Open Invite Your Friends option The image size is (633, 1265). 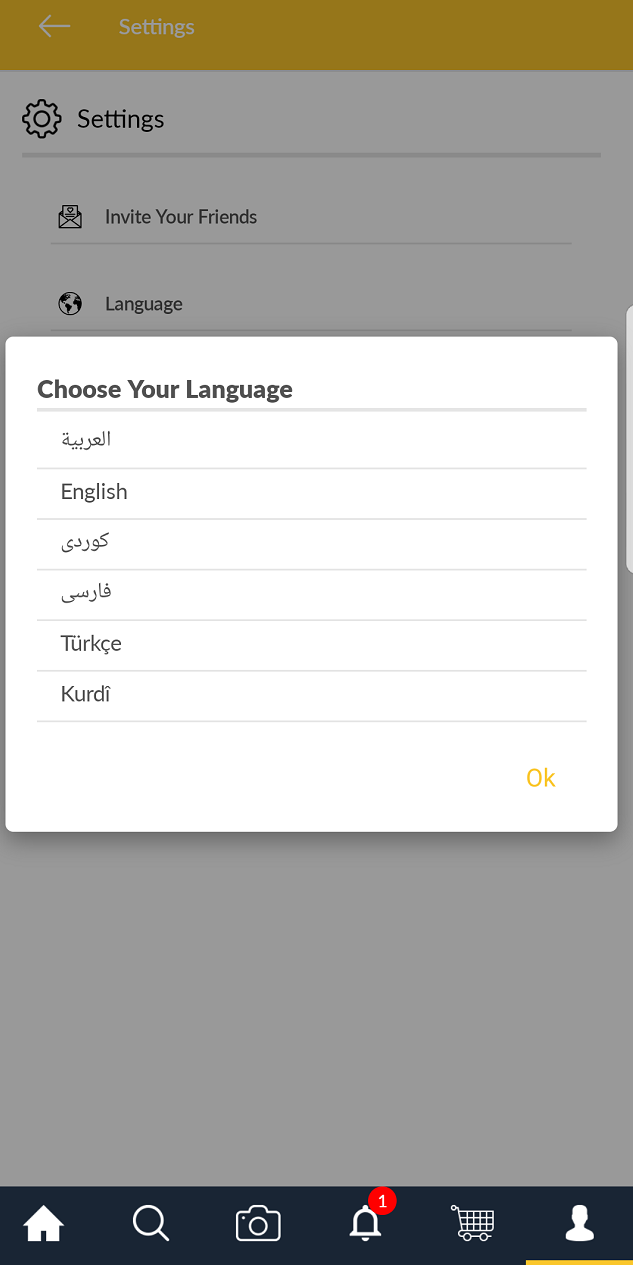181,217
